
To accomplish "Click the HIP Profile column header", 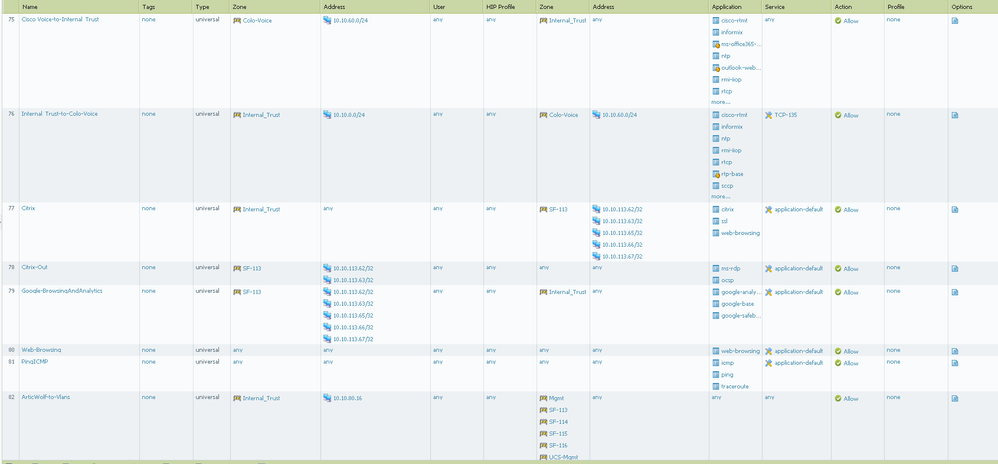I will tap(500, 7).
